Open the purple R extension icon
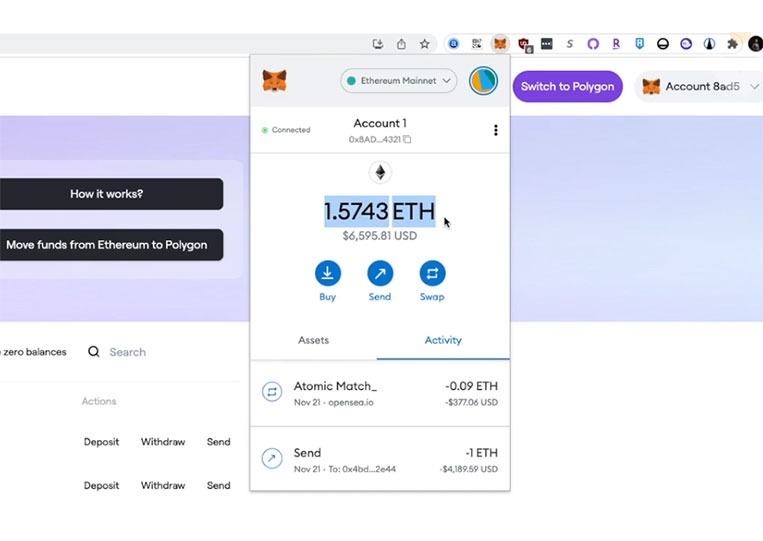 point(616,44)
